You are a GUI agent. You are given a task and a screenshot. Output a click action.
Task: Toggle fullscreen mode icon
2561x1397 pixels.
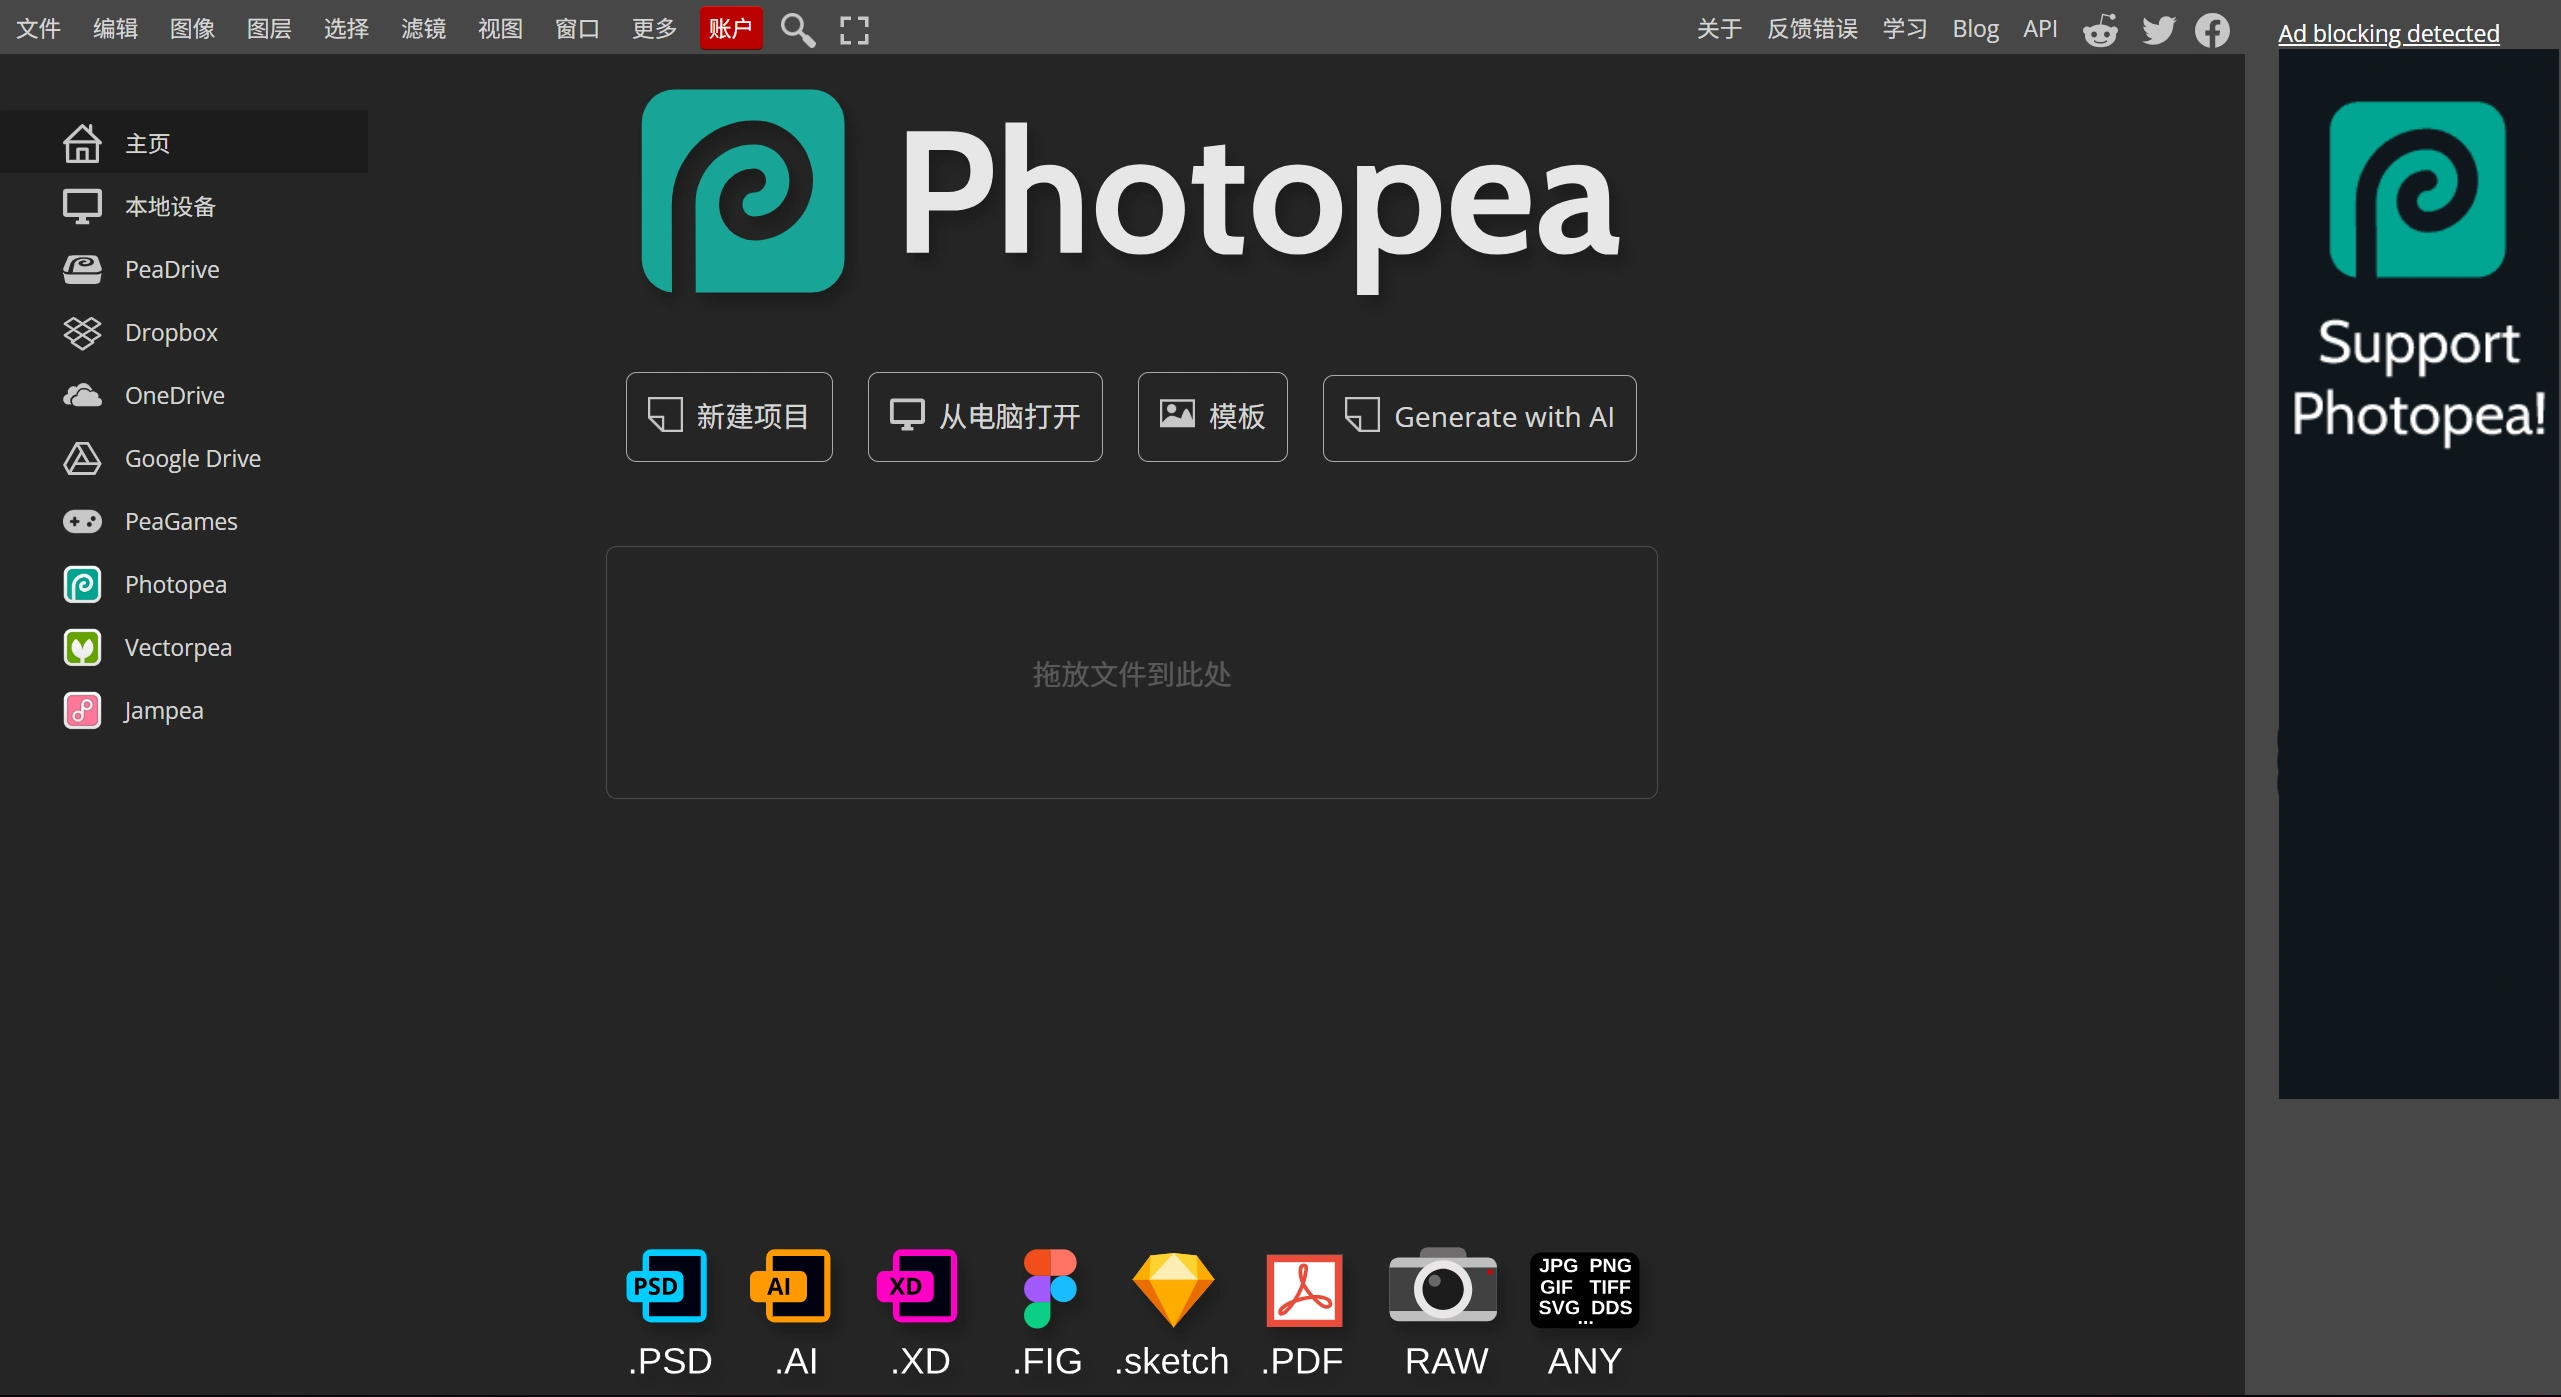tap(854, 30)
